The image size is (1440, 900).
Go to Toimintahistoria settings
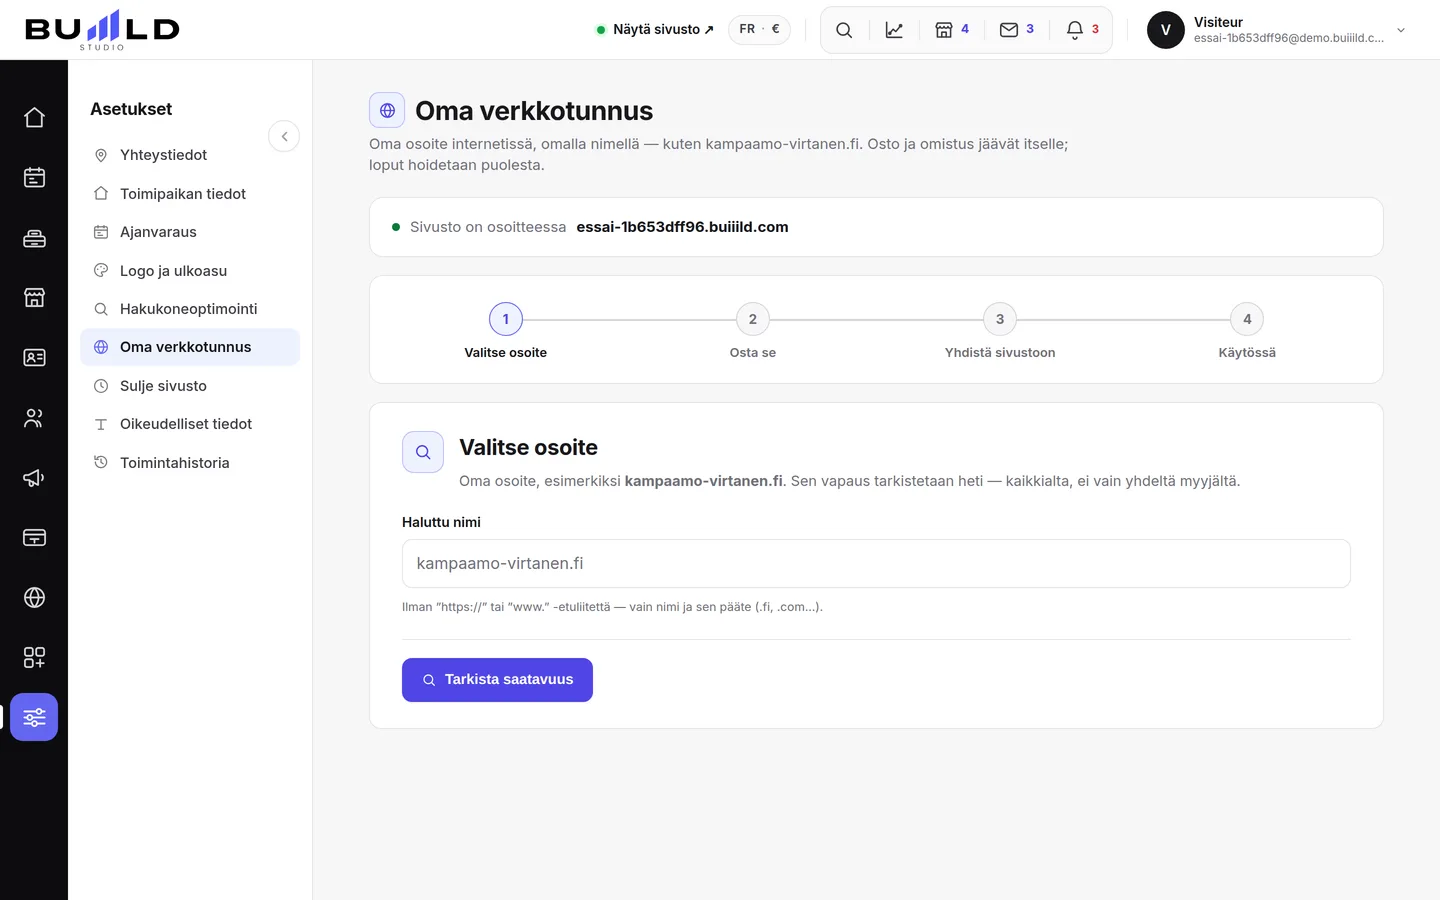[190, 463]
